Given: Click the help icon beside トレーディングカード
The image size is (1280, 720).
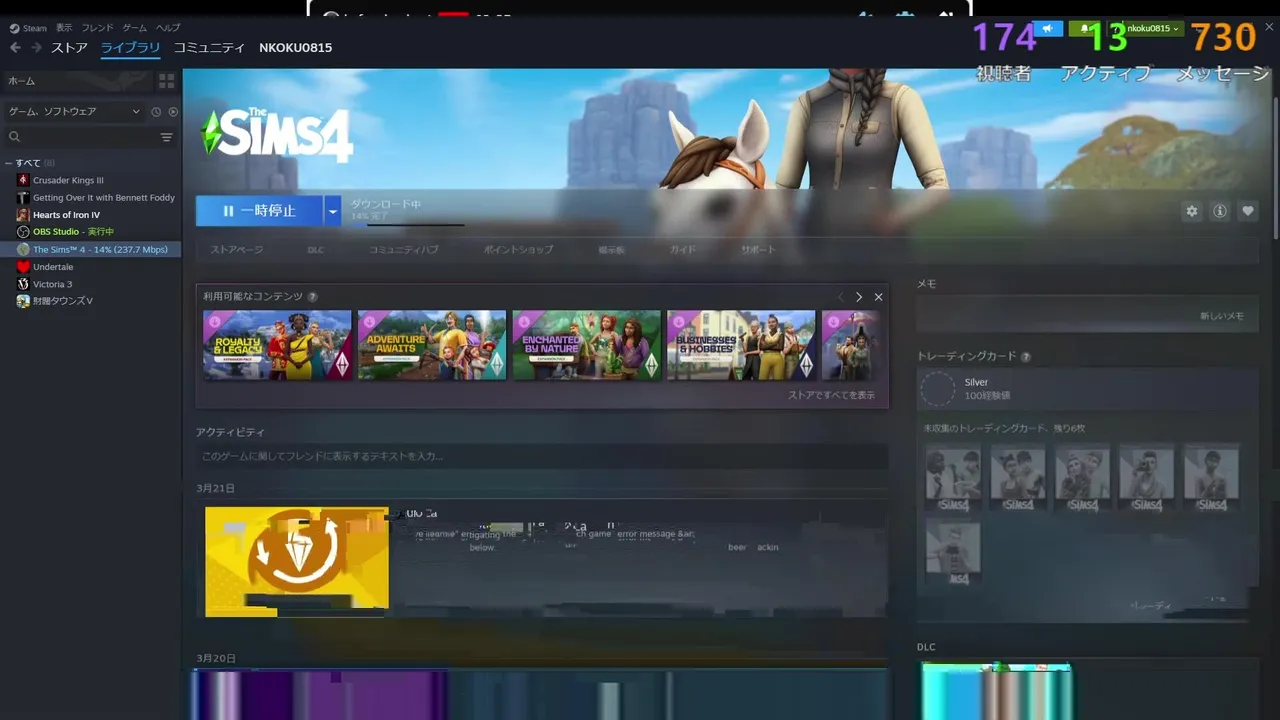Looking at the screenshot, I should pos(1026,357).
